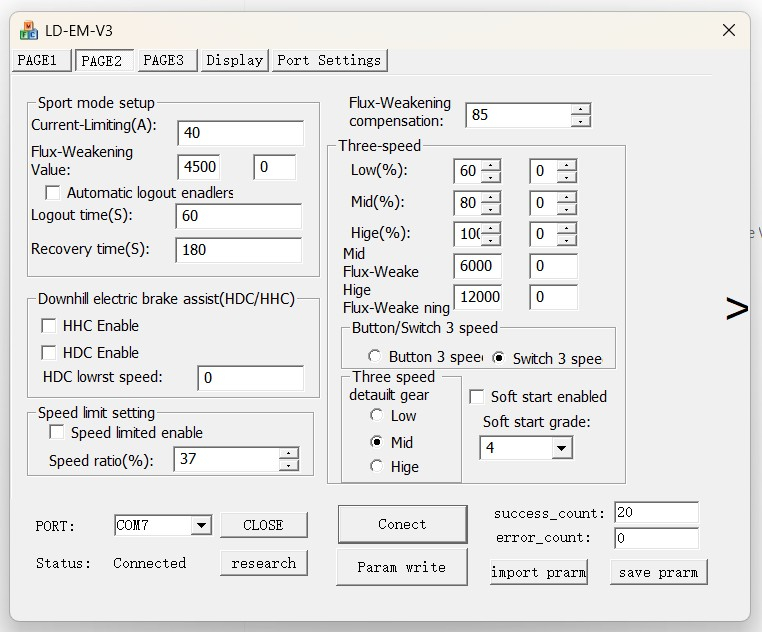The width and height of the screenshot is (762, 632).
Task: Enable Soft start enabled checkbox
Action: point(477,397)
